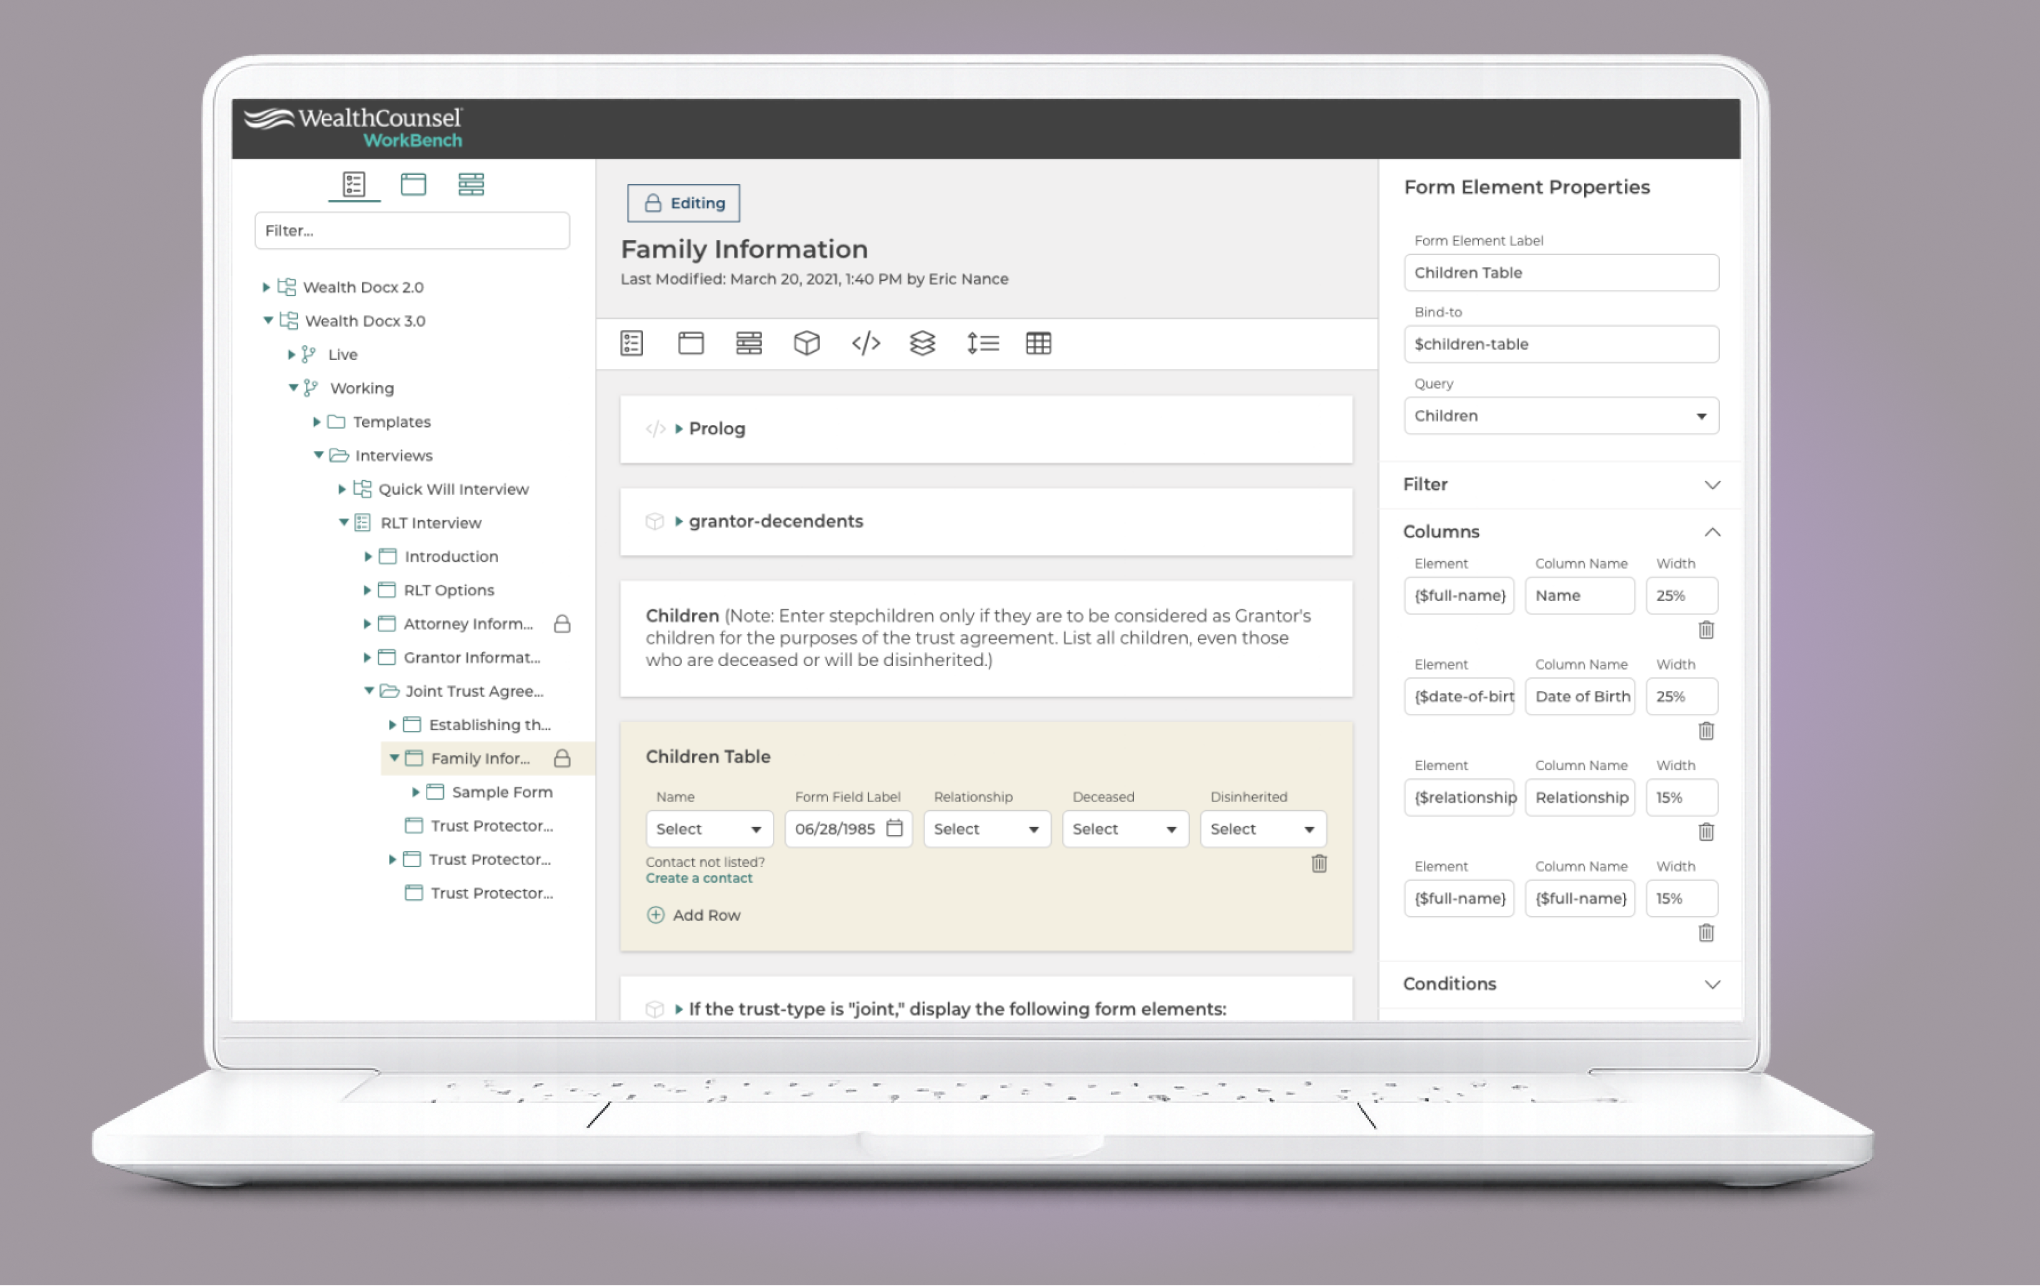
Task: Click the table grid icon in toolbar
Action: (x=1038, y=344)
